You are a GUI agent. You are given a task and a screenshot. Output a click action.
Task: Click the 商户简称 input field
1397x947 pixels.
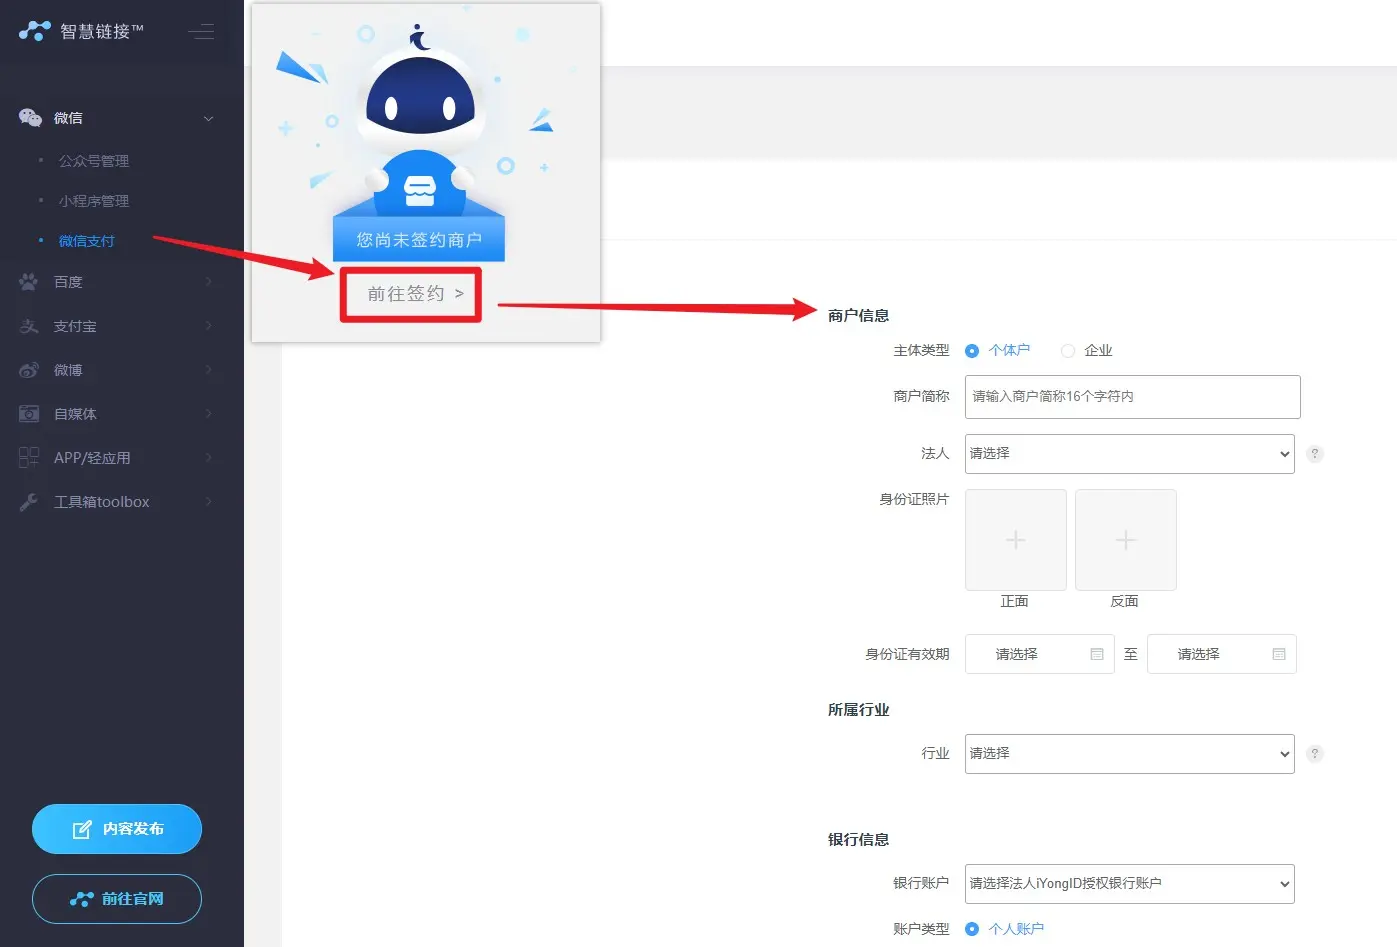[x=1132, y=397]
